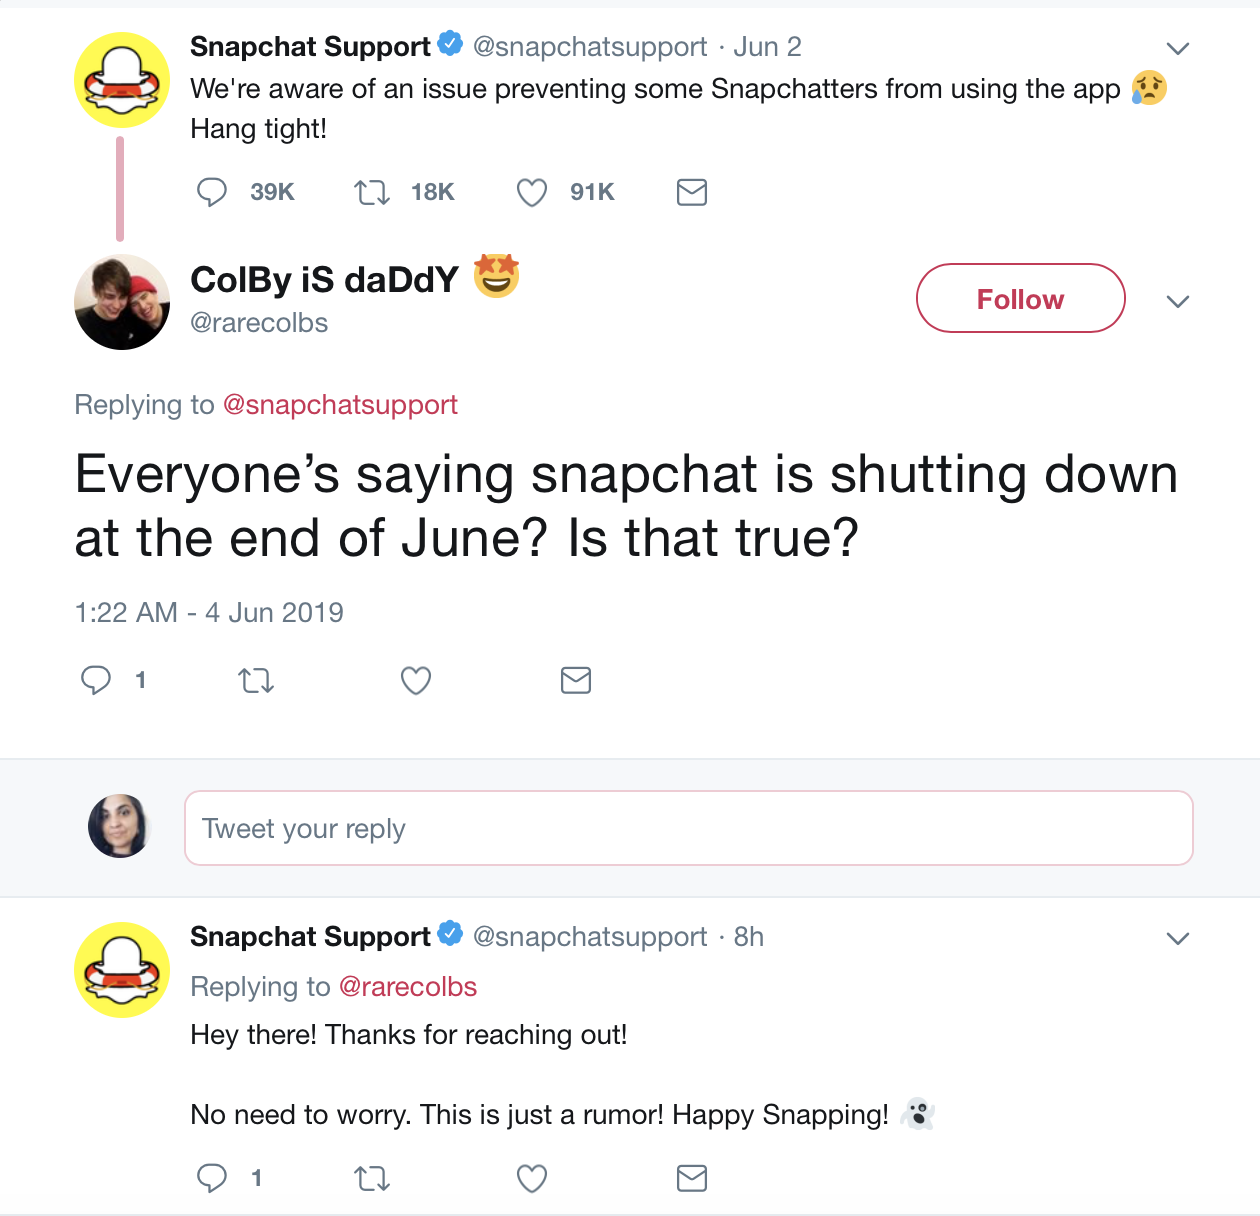This screenshot has width=1260, height=1216.
Task: Open options chevron on the 8h reply tweet
Action: point(1178,938)
